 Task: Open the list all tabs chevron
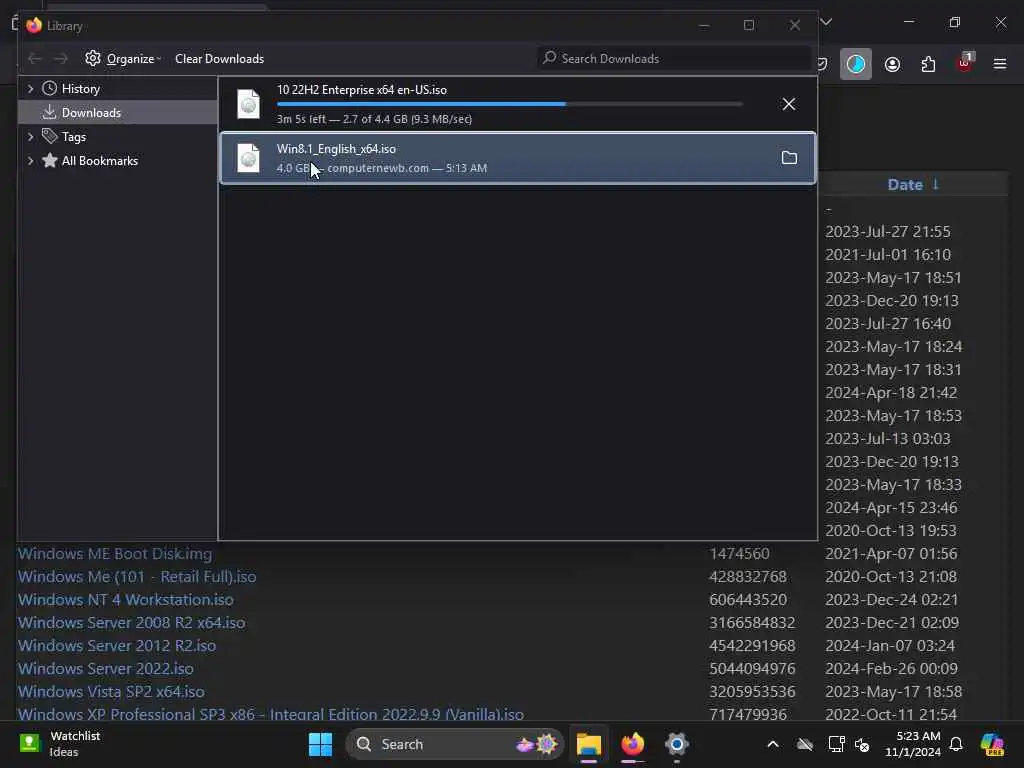826,22
